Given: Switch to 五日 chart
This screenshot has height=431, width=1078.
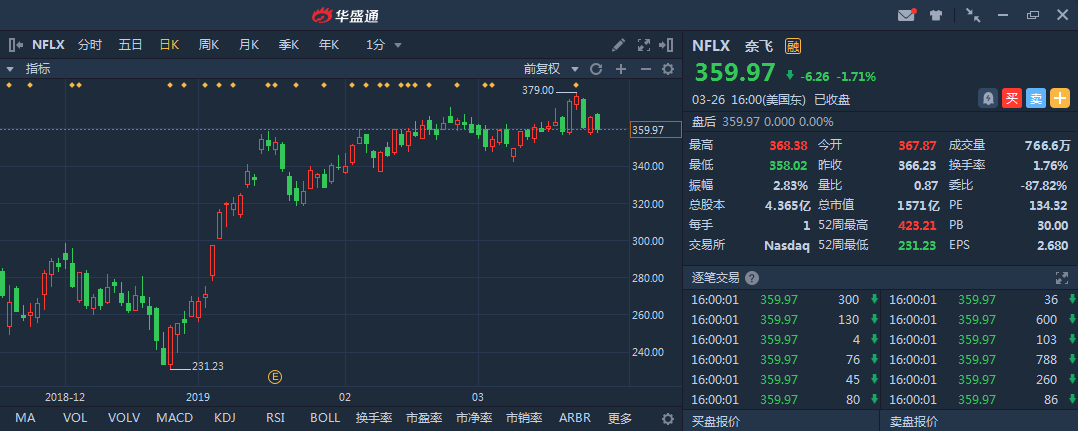Looking at the screenshot, I should [130, 45].
